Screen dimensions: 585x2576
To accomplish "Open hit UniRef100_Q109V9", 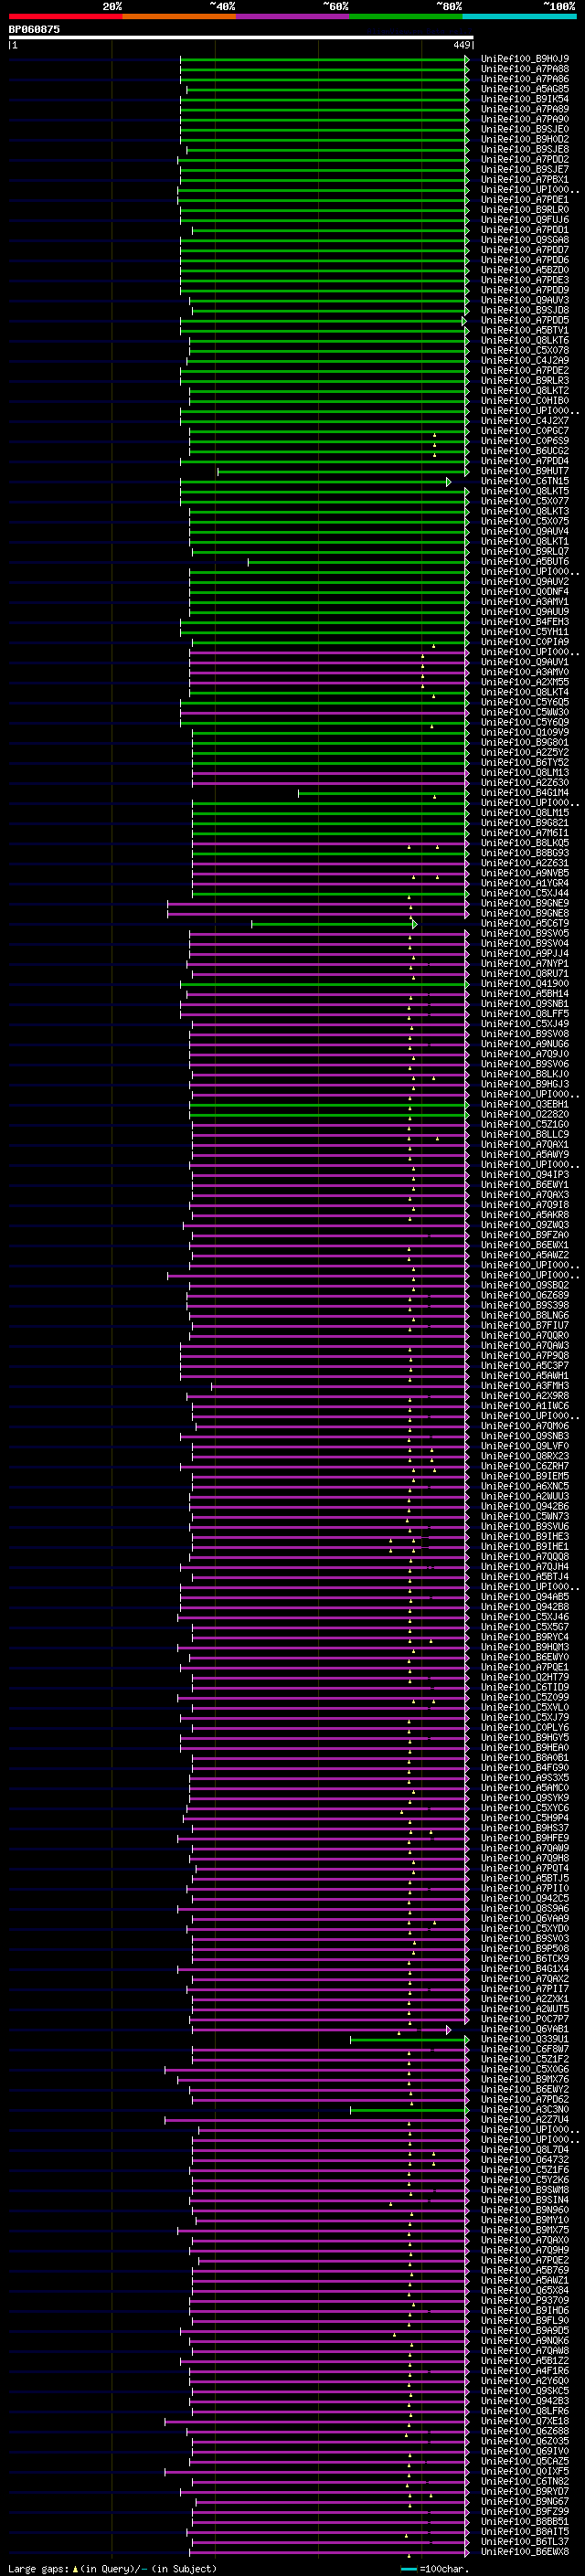I will (525, 732).
